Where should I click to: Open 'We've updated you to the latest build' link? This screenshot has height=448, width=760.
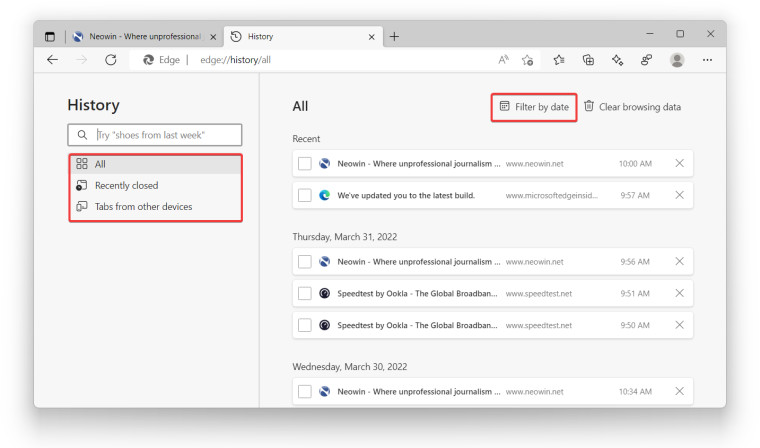point(406,195)
